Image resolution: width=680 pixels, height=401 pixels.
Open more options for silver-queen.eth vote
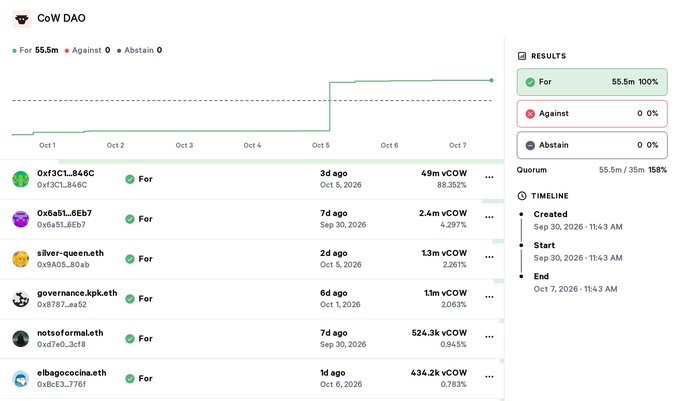tap(489, 257)
